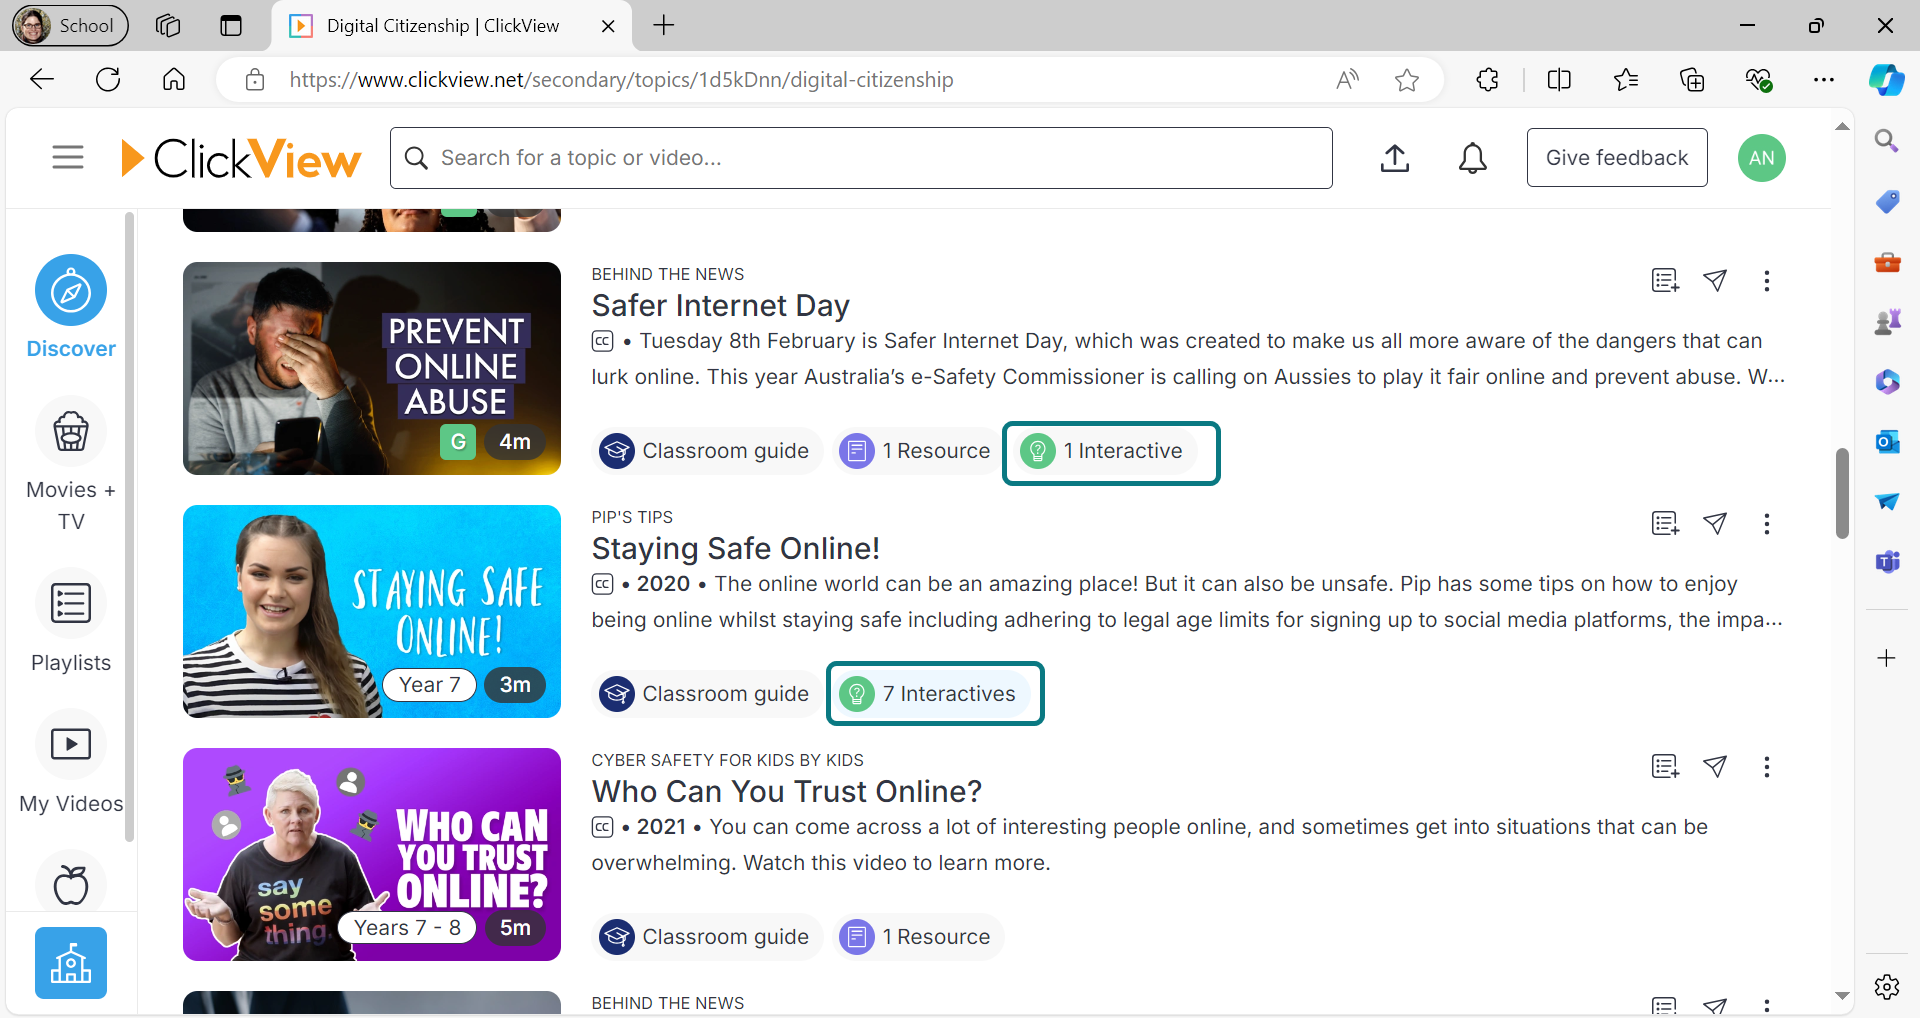Image resolution: width=1920 pixels, height=1018 pixels.
Task: Open browser Settings and more menu
Action: coord(1824,80)
